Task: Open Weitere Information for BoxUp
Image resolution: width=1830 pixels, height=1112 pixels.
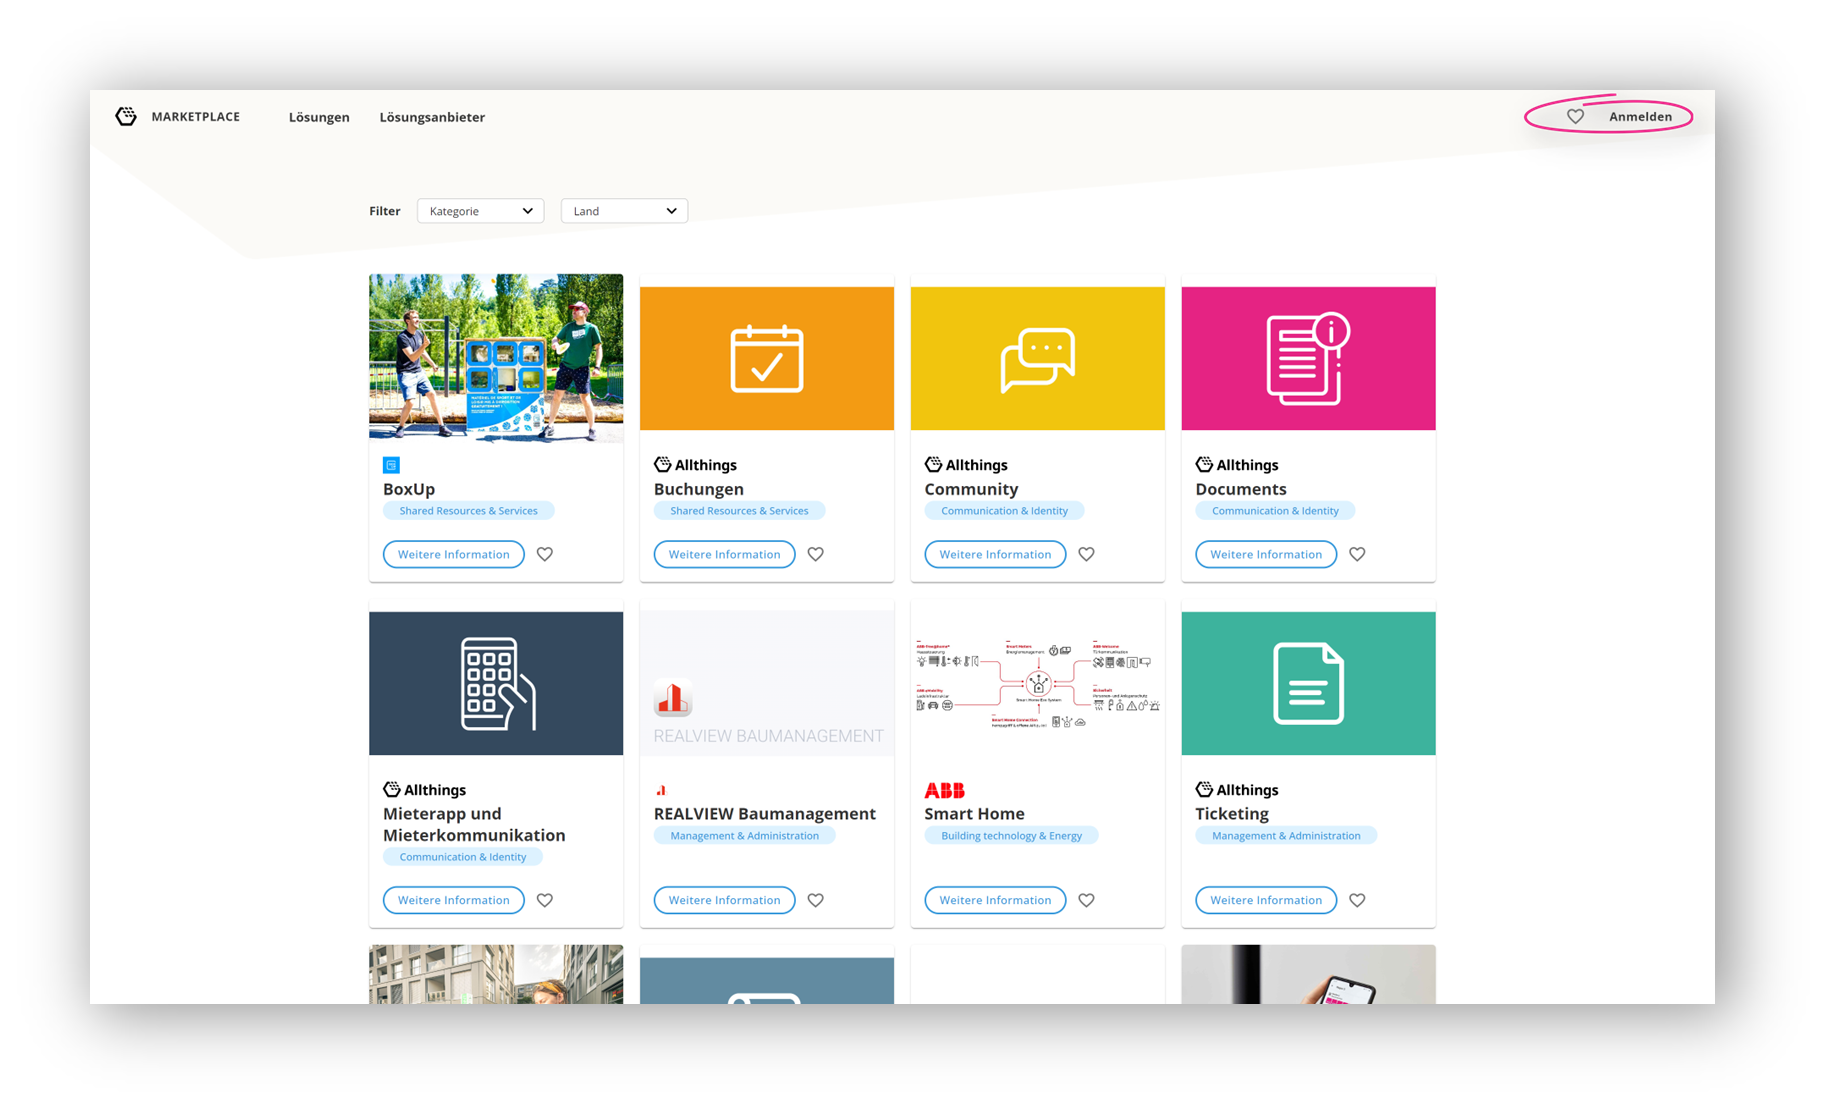Action: (x=454, y=554)
